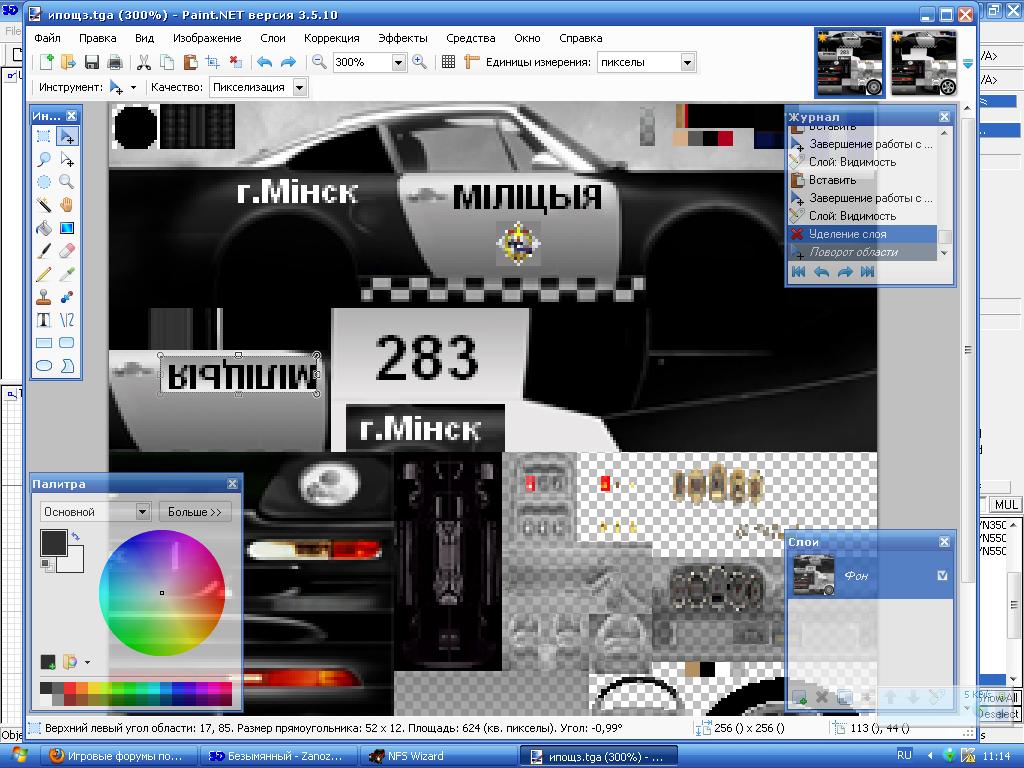Image resolution: width=1024 pixels, height=768 pixels.
Task: Open the Качество quality dropdown
Action: click(299, 87)
